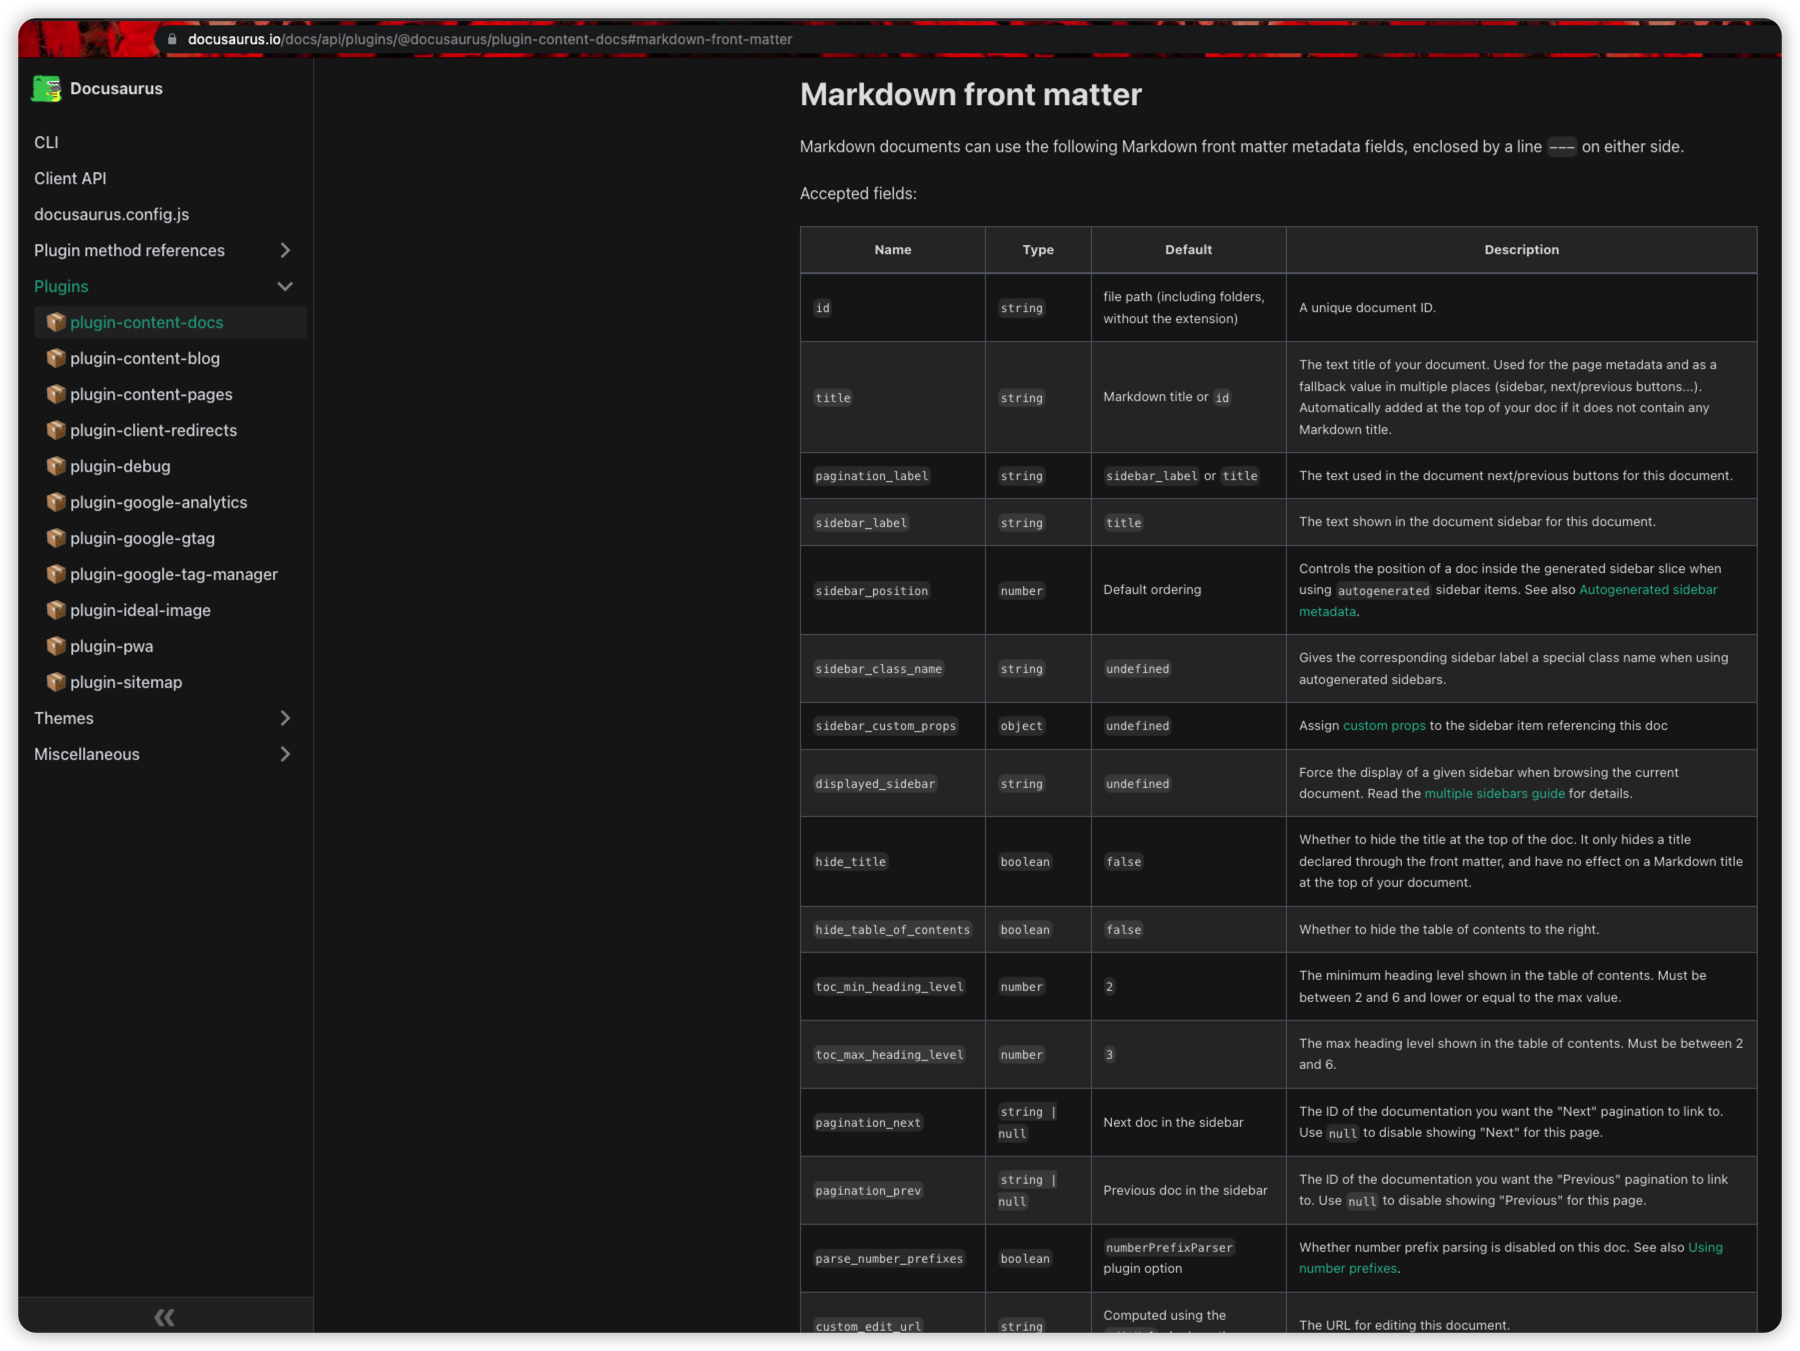
Task: Click the package icon beside plugin-pwa
Action: click(56, 646)
